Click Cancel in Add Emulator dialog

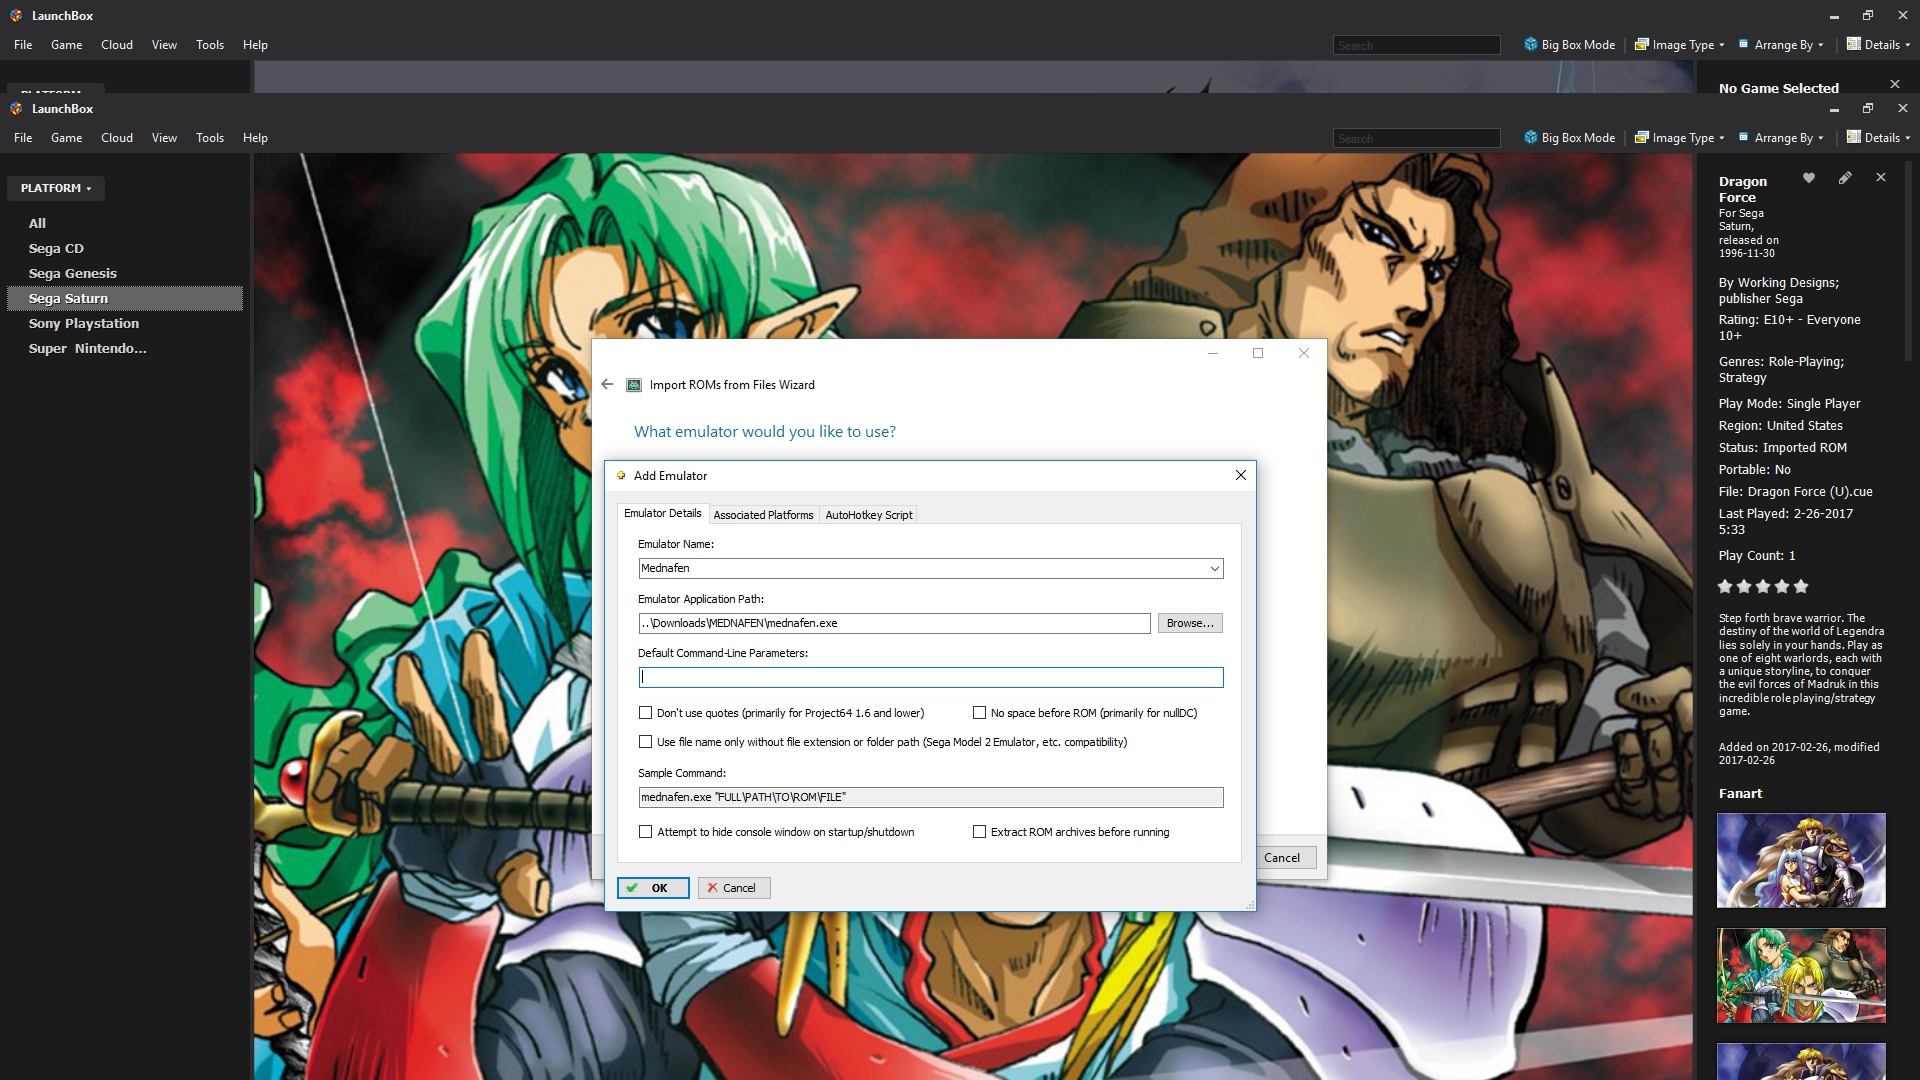pyautogui.click(x=734, y=888)
